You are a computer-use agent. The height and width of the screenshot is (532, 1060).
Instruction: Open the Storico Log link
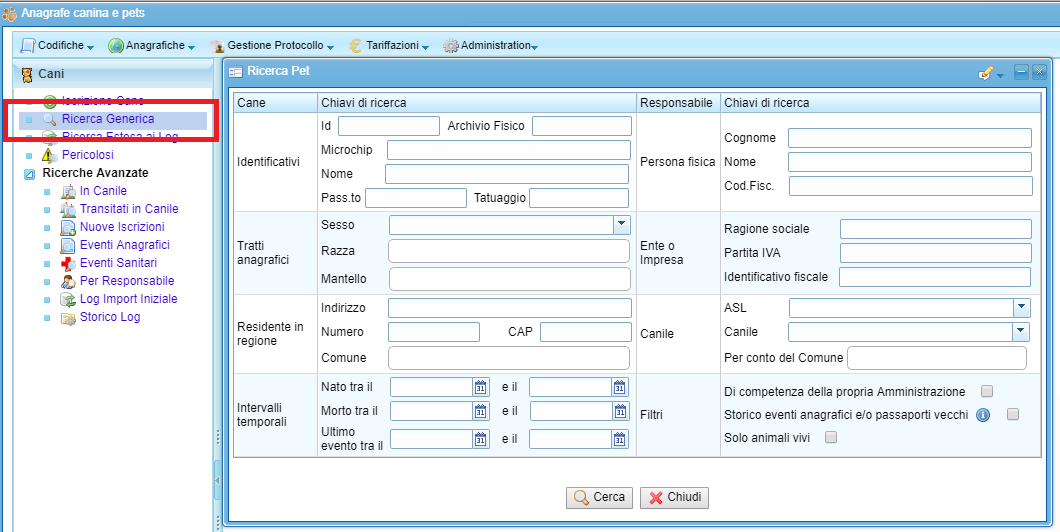(110, 316)
